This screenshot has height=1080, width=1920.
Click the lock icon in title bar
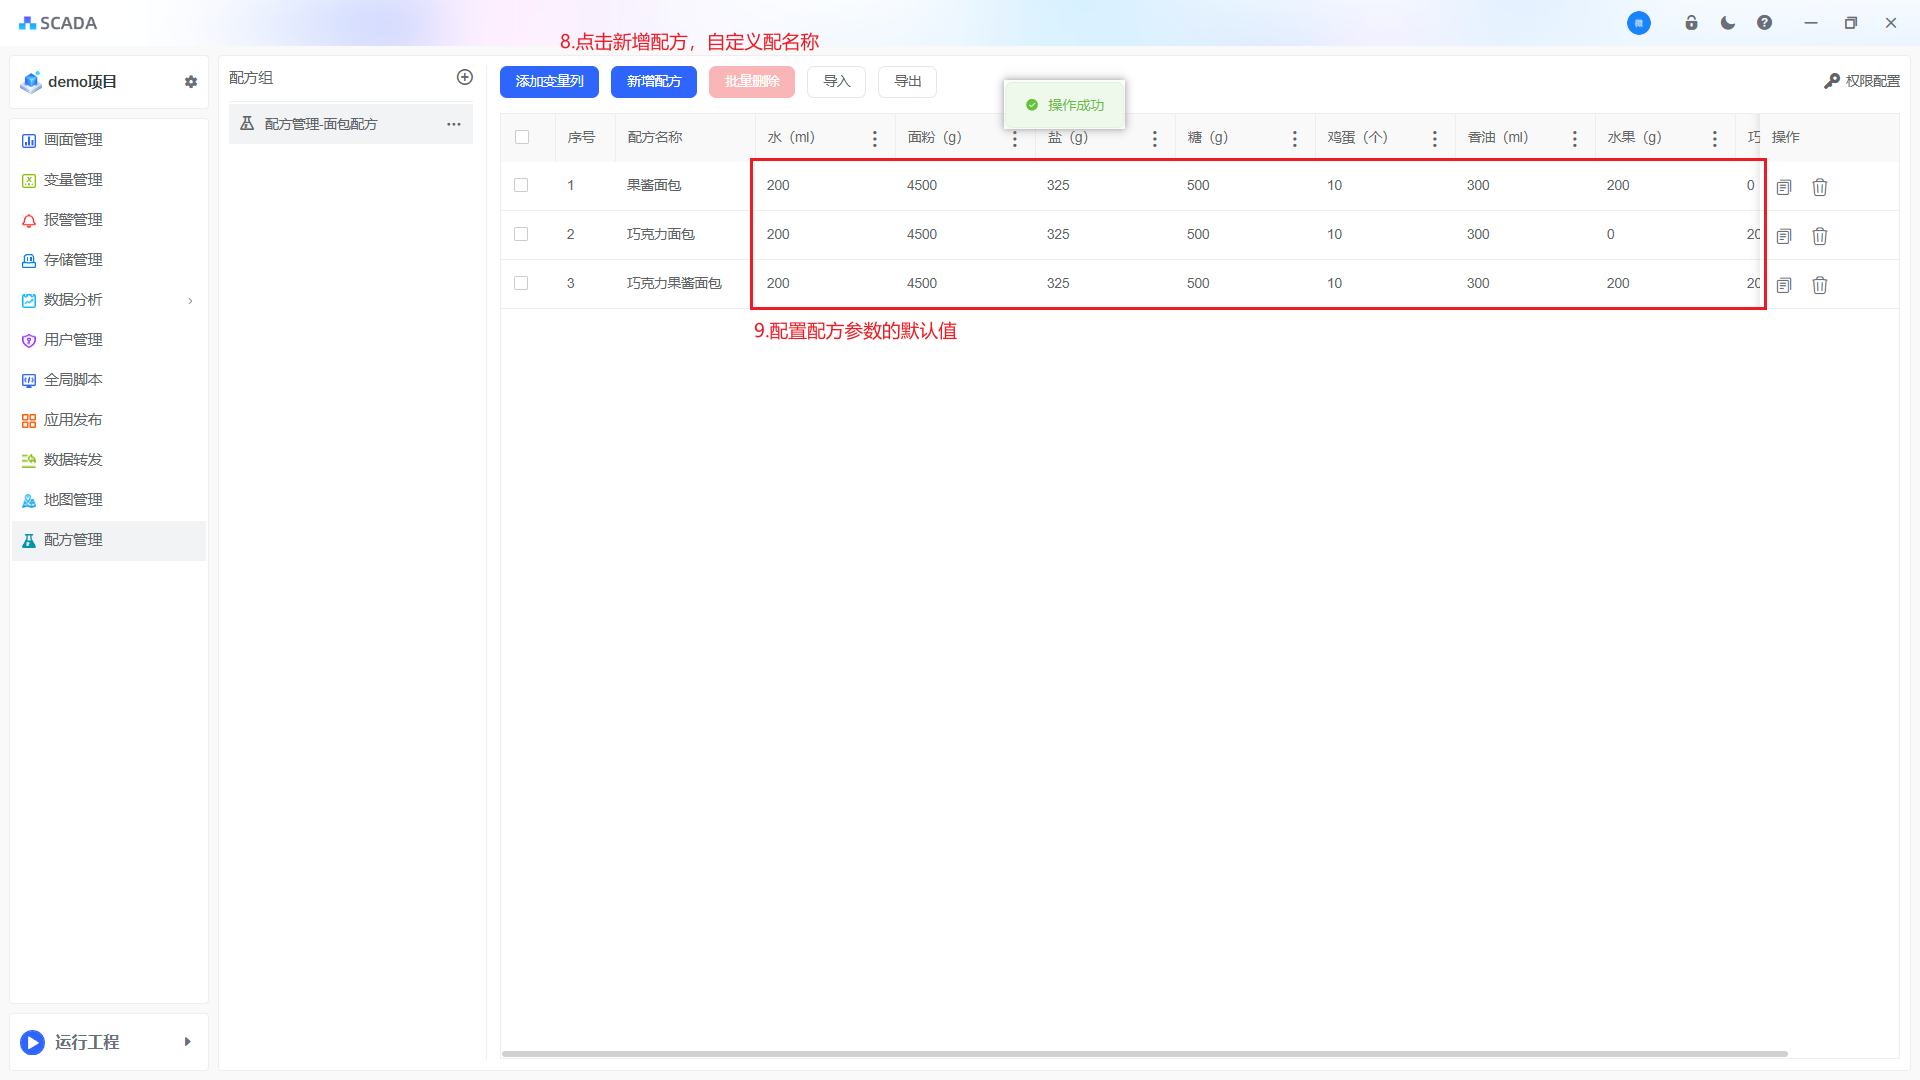(1691, 23)
